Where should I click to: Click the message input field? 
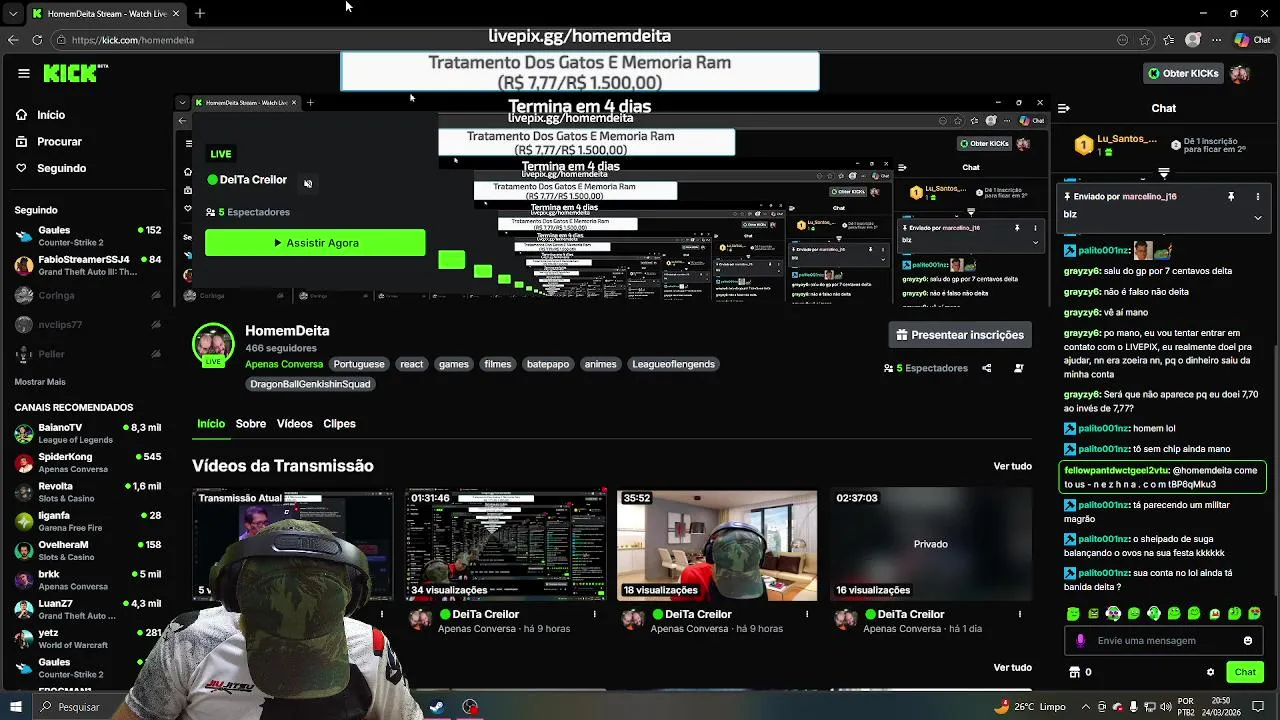click(1166, 641)
